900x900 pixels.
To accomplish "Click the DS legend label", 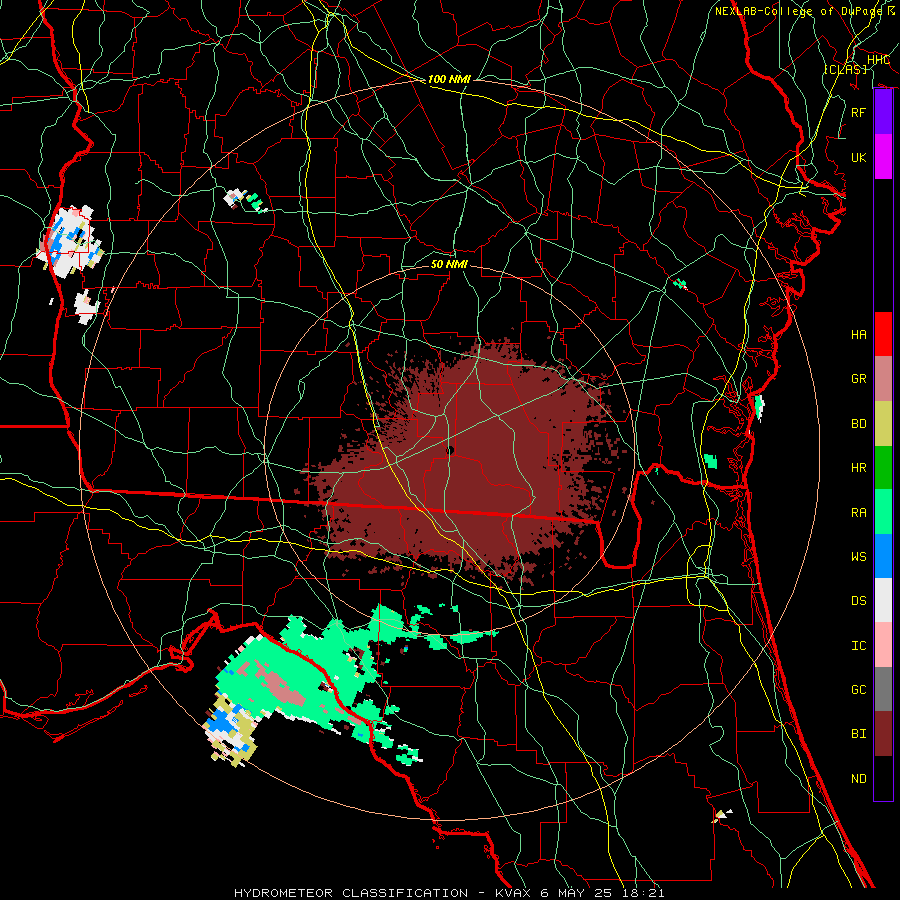I will (x=859, y=601).
